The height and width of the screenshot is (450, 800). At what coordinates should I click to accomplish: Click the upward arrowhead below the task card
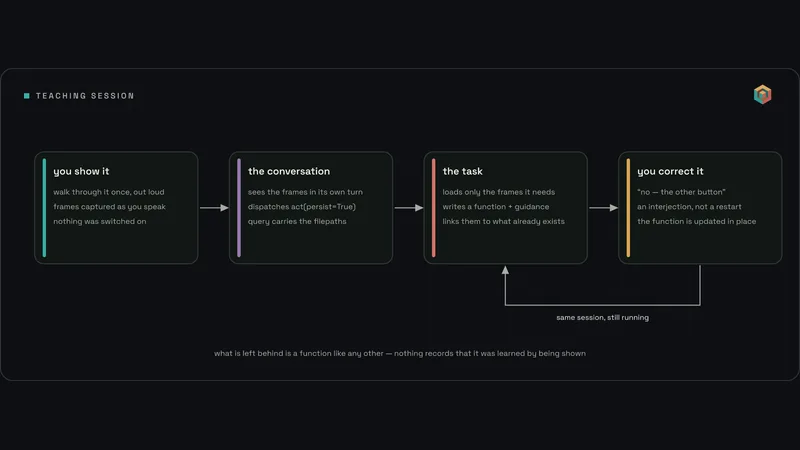point(505,270)
